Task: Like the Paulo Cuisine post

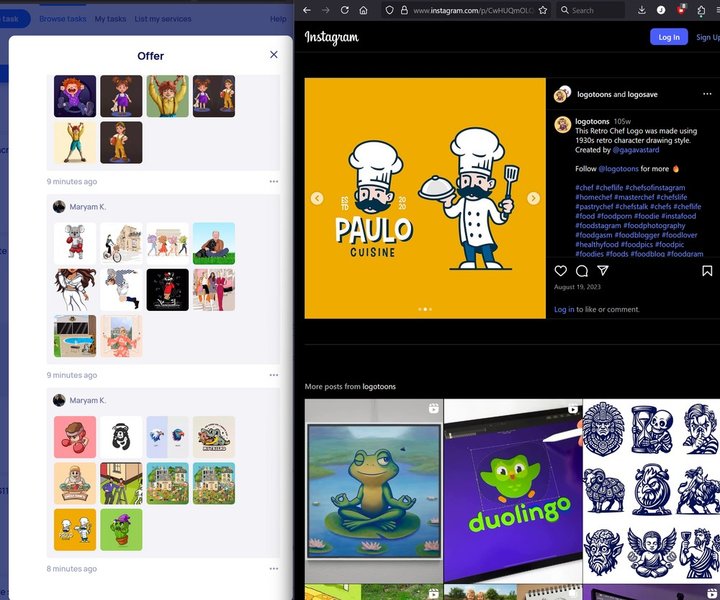Action: coord(560,271)
